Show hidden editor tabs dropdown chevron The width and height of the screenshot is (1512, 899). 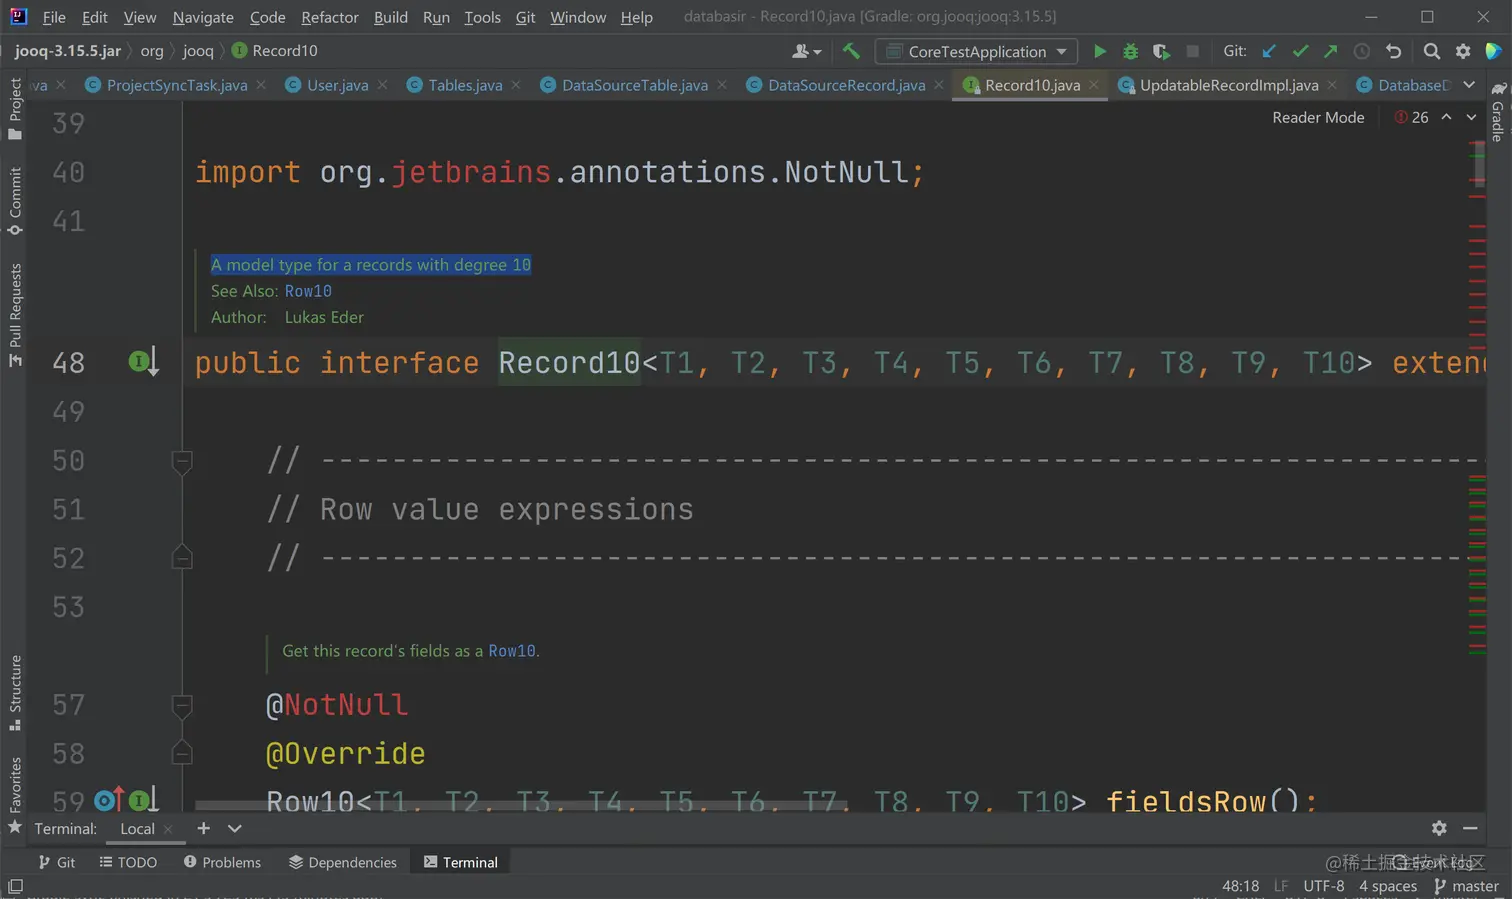(x=1469, y=85)
